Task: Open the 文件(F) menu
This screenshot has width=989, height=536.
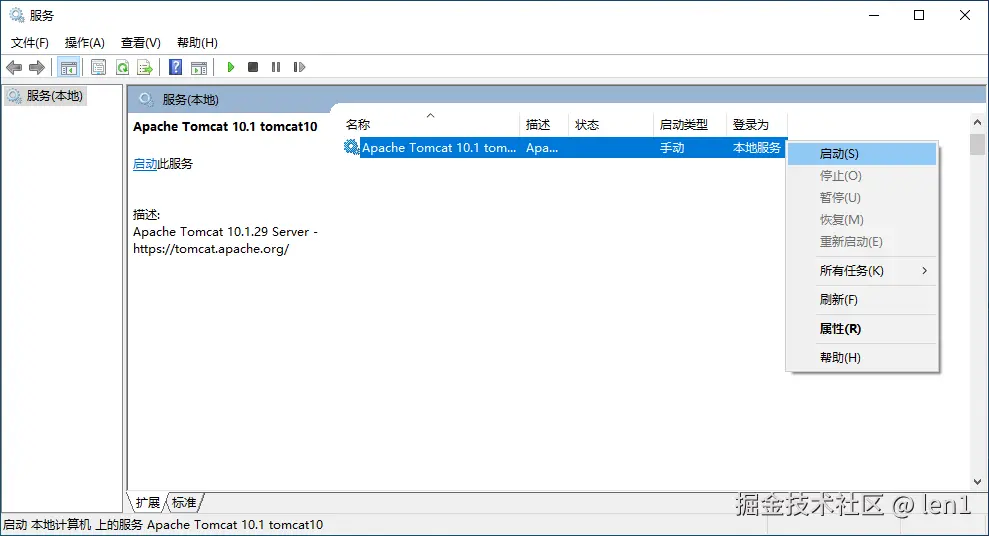Action: tap(30, 42)
